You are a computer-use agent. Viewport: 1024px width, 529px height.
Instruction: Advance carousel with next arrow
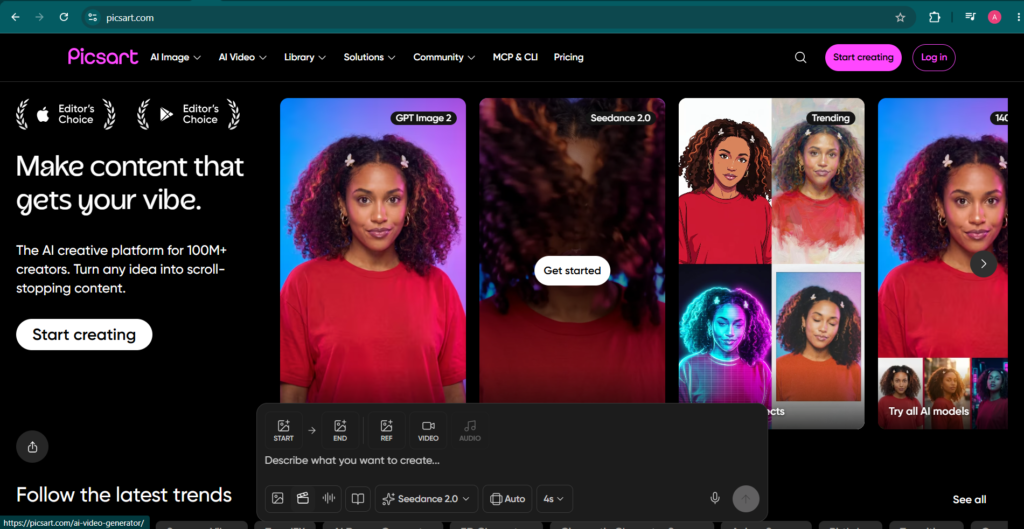[x=984, y=264]
